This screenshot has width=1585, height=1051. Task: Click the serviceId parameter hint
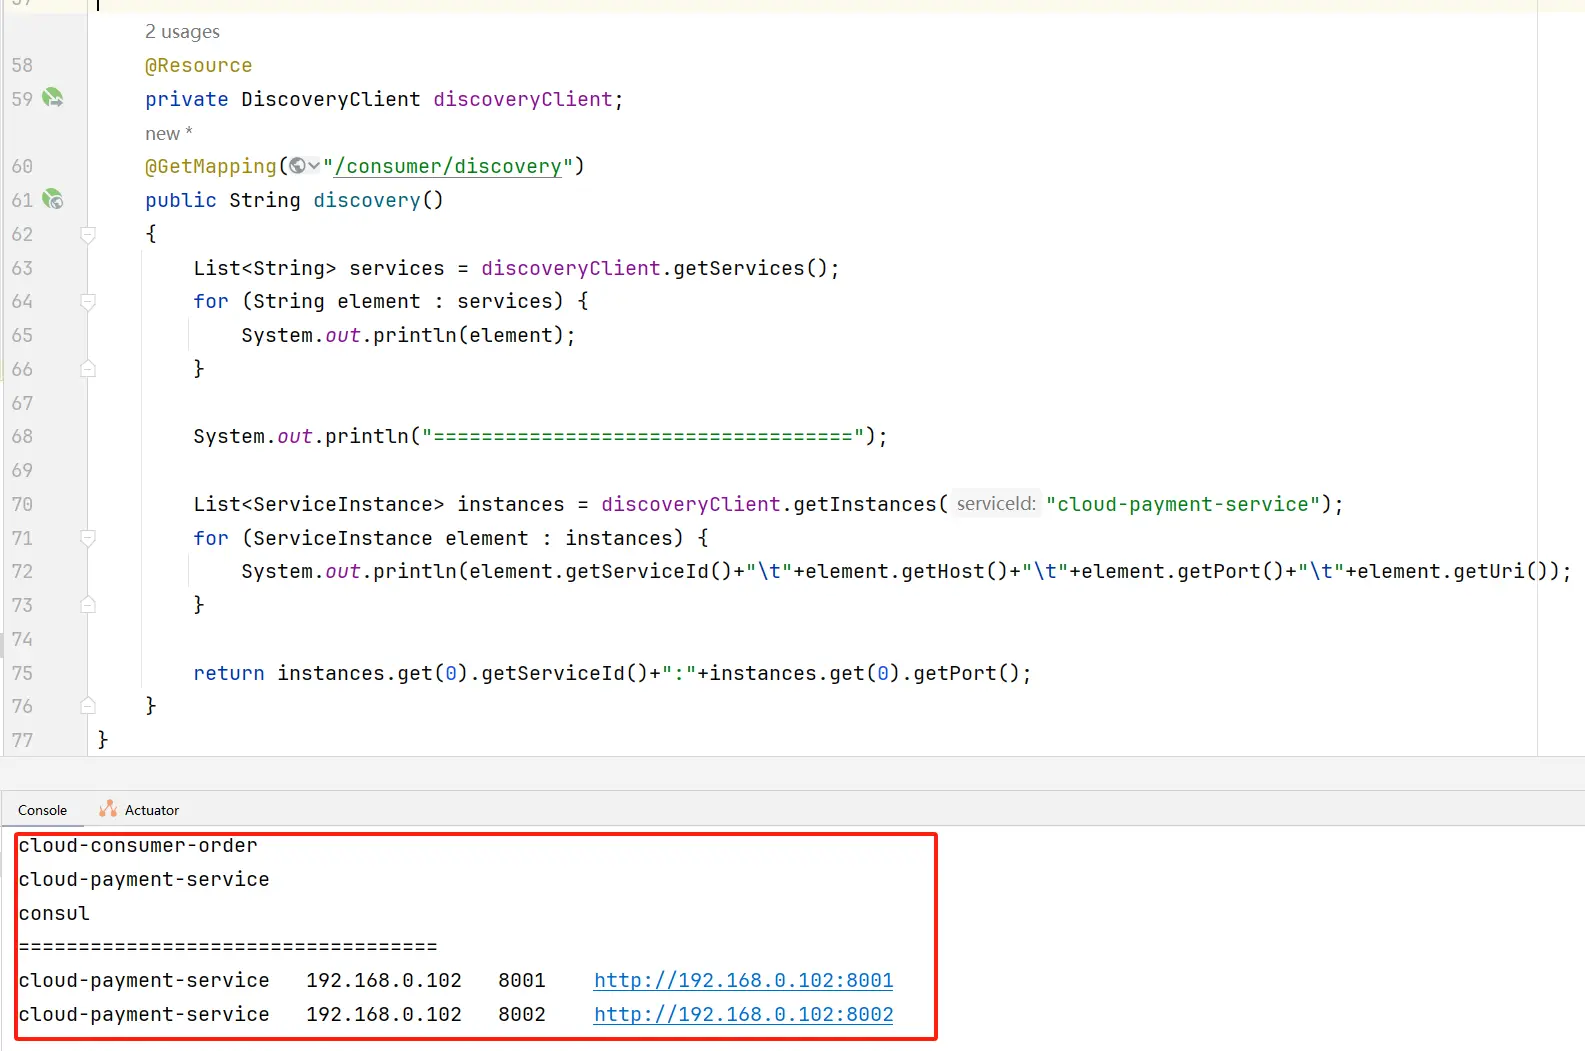995,504
